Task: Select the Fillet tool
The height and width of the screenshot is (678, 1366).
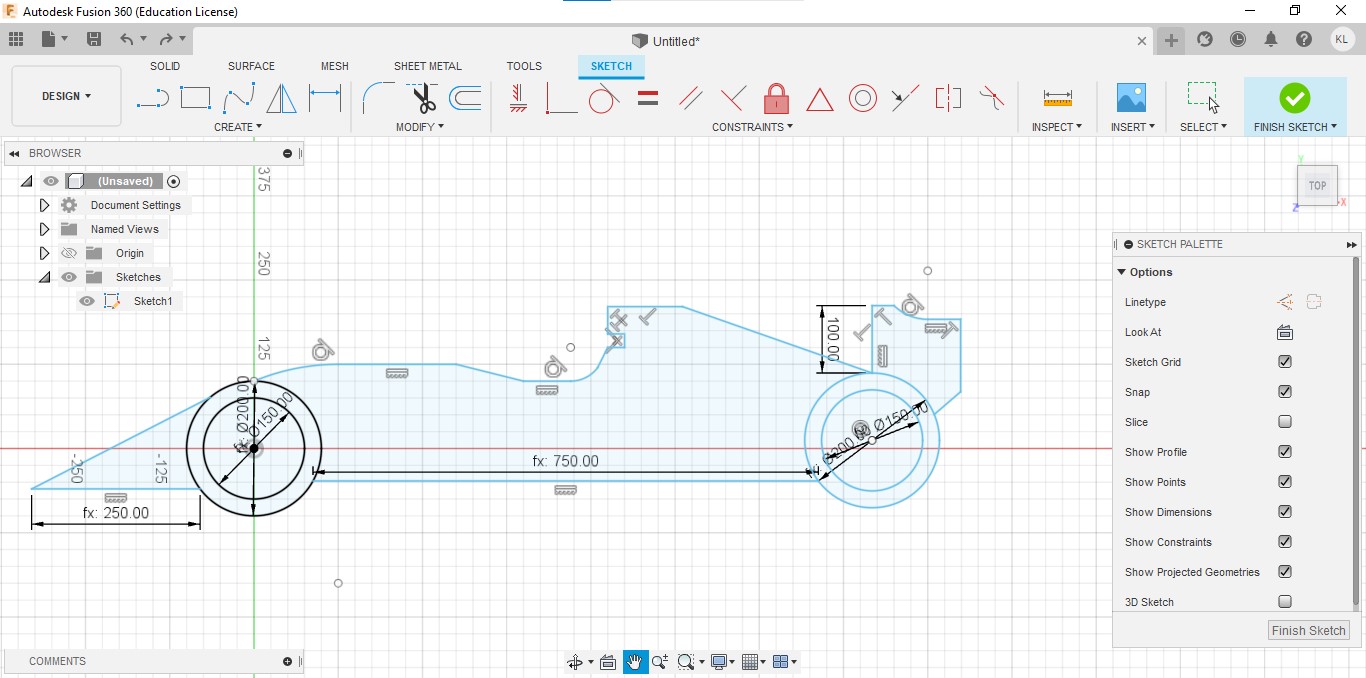Action: (x=378, y=98)
